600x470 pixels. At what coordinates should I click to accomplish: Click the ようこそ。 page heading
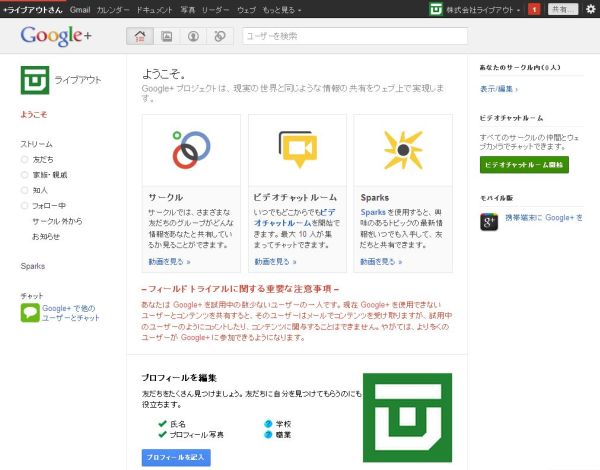164,73
